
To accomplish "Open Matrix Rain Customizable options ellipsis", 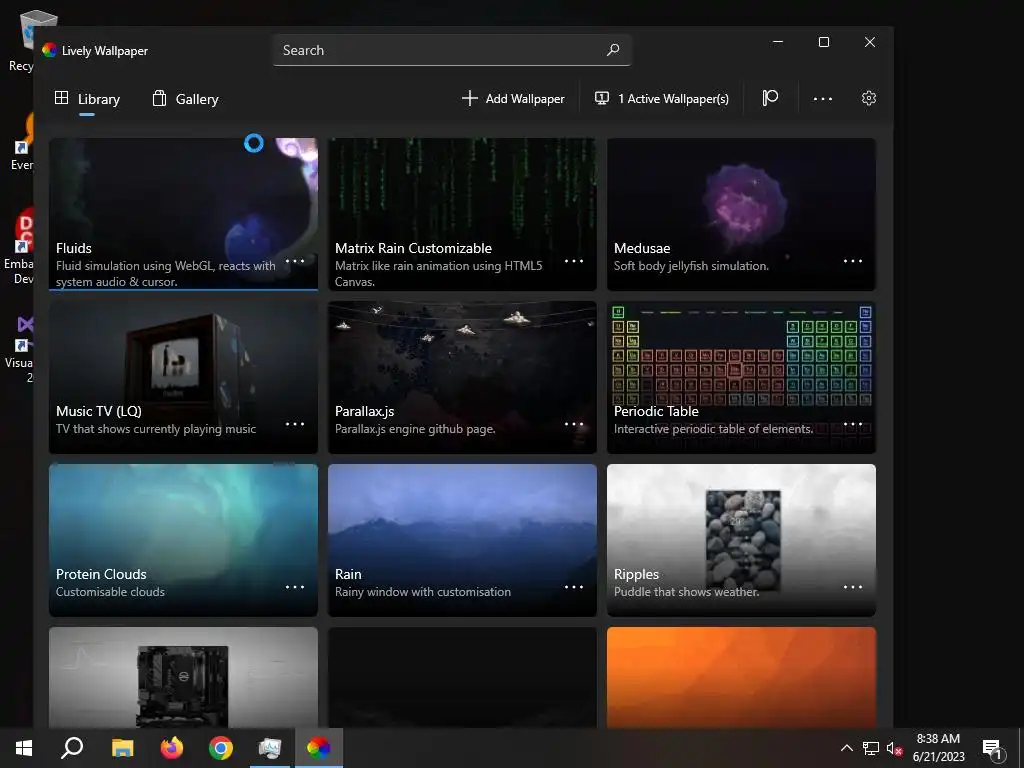I will click(574, 261).
